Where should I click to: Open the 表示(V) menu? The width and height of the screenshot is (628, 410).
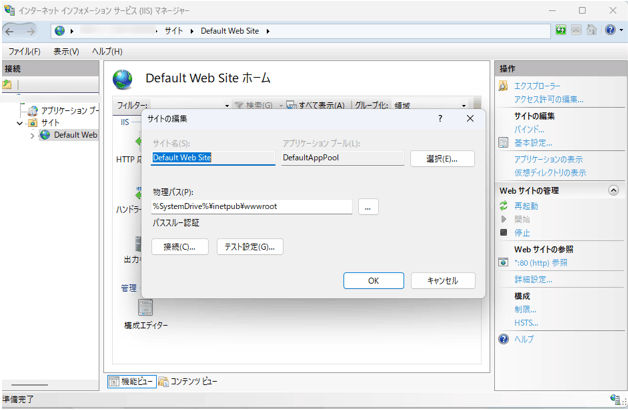click(x=66, y=51)
